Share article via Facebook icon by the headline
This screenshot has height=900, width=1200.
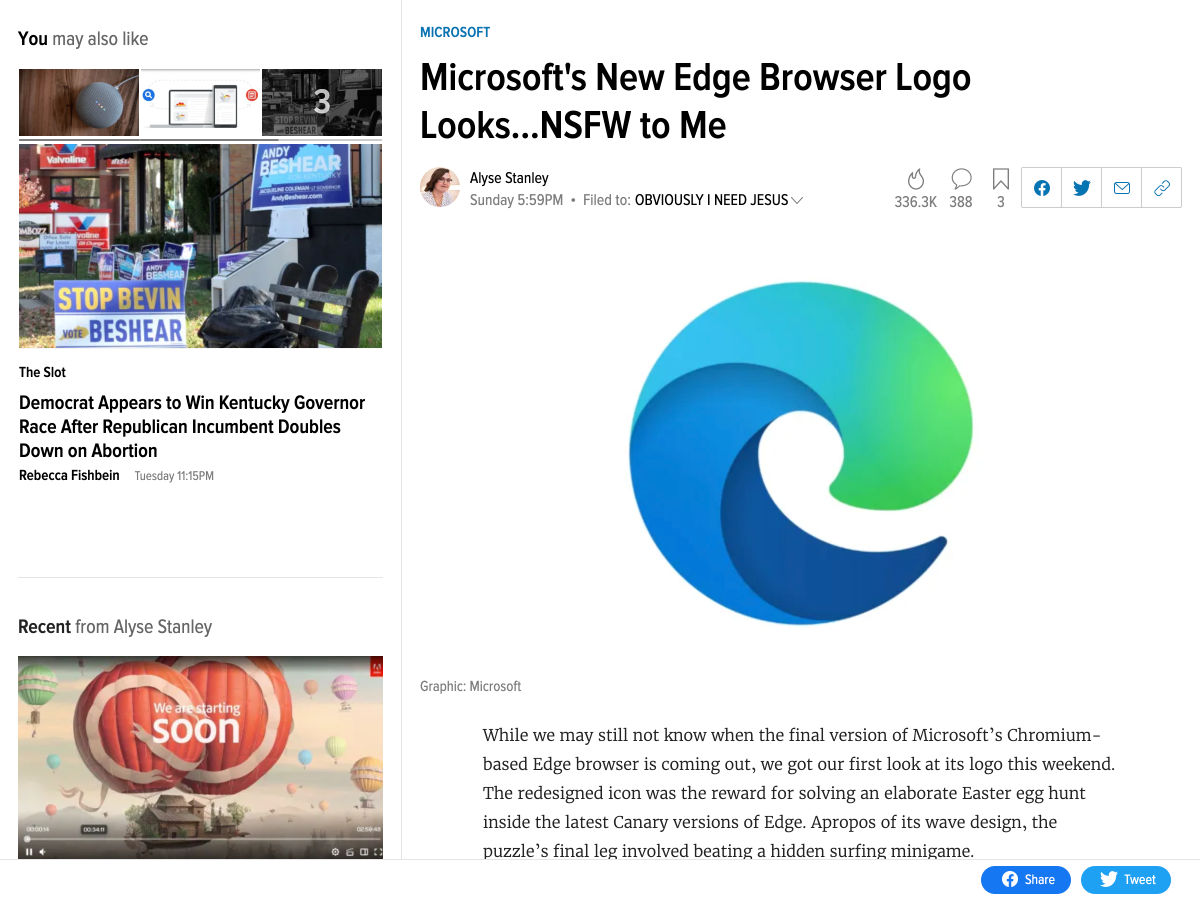1042,188
